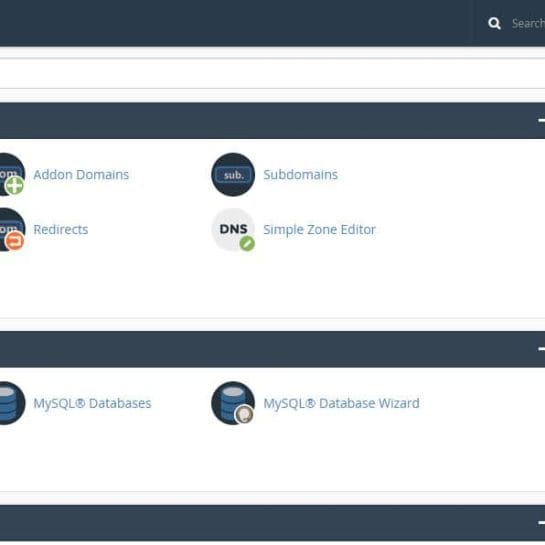This screenshot has width=545, height=545.
Task: Collapse the bottom-most section using its minus
Action: (541, 522)
